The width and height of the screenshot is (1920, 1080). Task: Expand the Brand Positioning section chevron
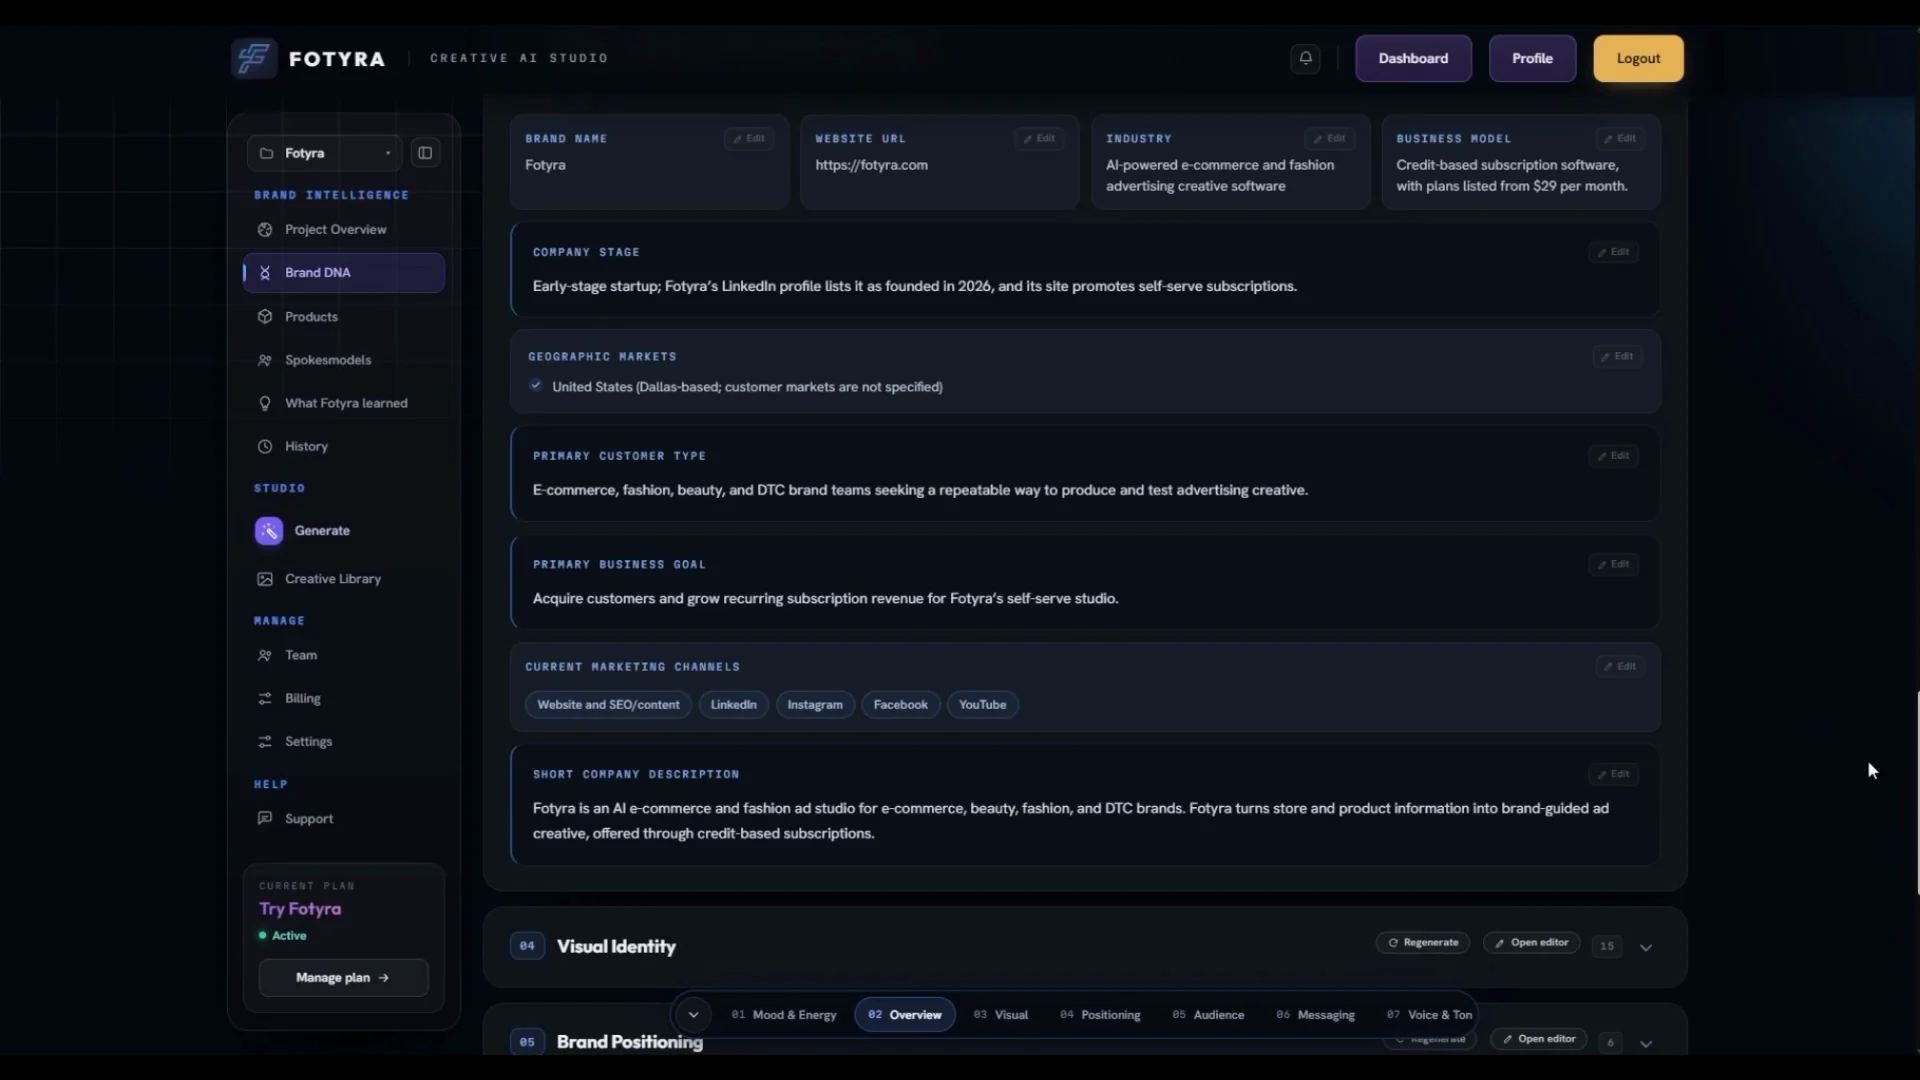[x=1646, y=1043]
